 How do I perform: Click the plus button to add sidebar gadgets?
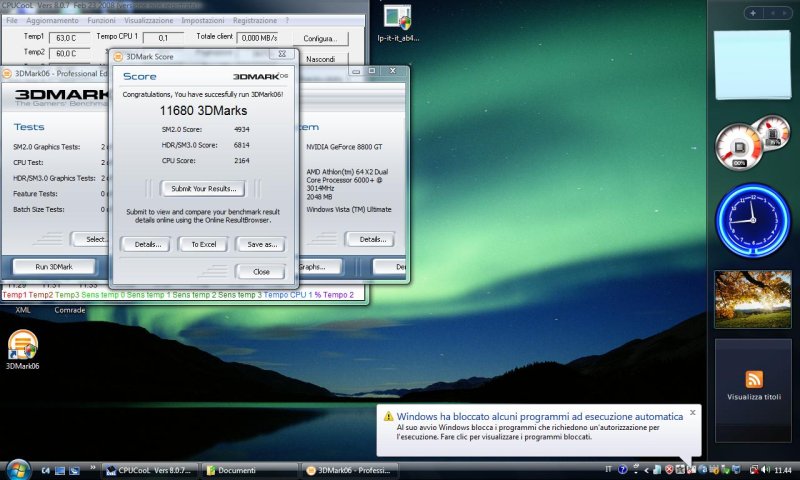[753, 13]
